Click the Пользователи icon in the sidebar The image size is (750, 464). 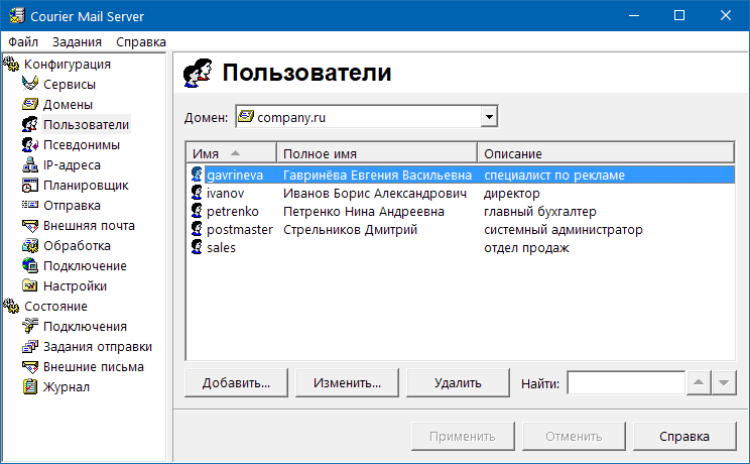click(30, 124)
